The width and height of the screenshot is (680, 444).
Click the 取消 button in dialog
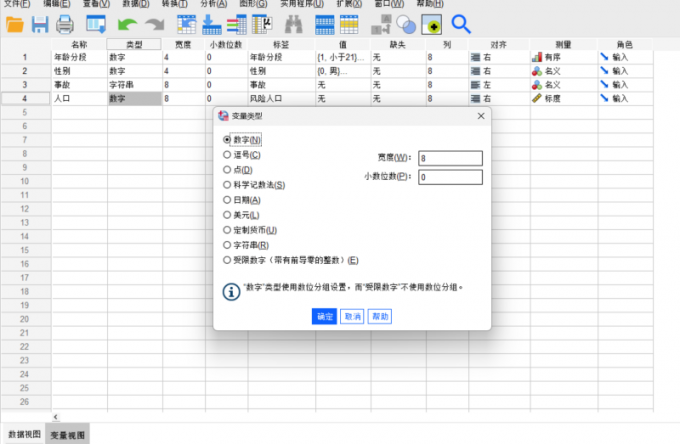point(352,317)
